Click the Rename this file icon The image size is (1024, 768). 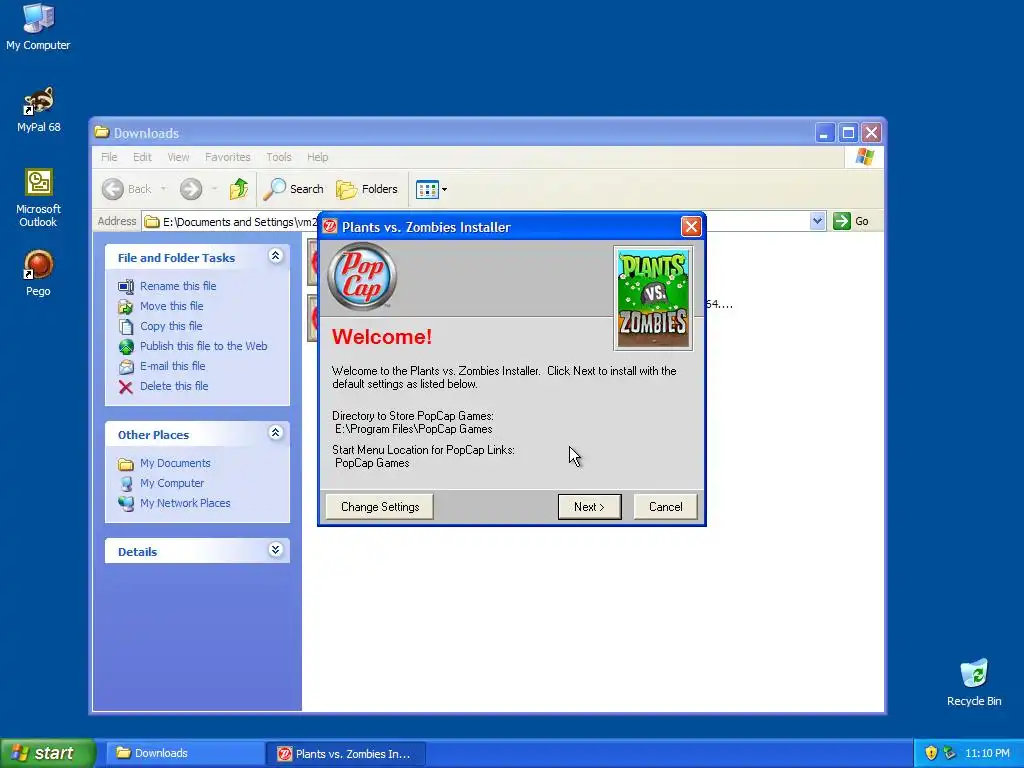pos(126,286)
